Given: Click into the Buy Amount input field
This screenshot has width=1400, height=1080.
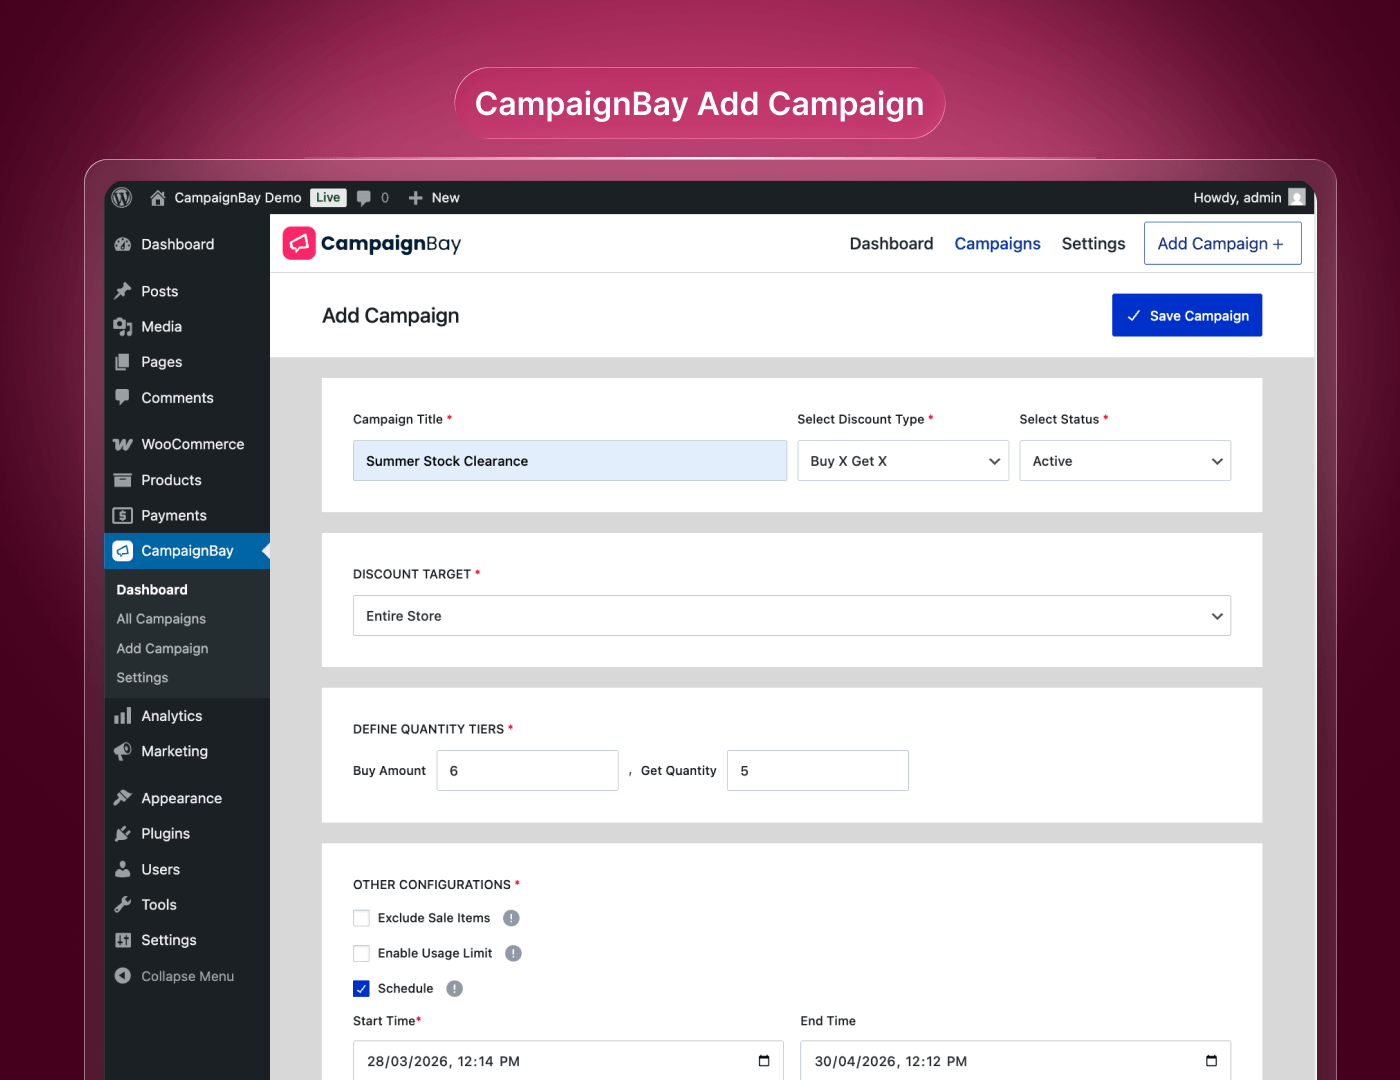Looking at the screenshot, I should [x=527, y=771].
